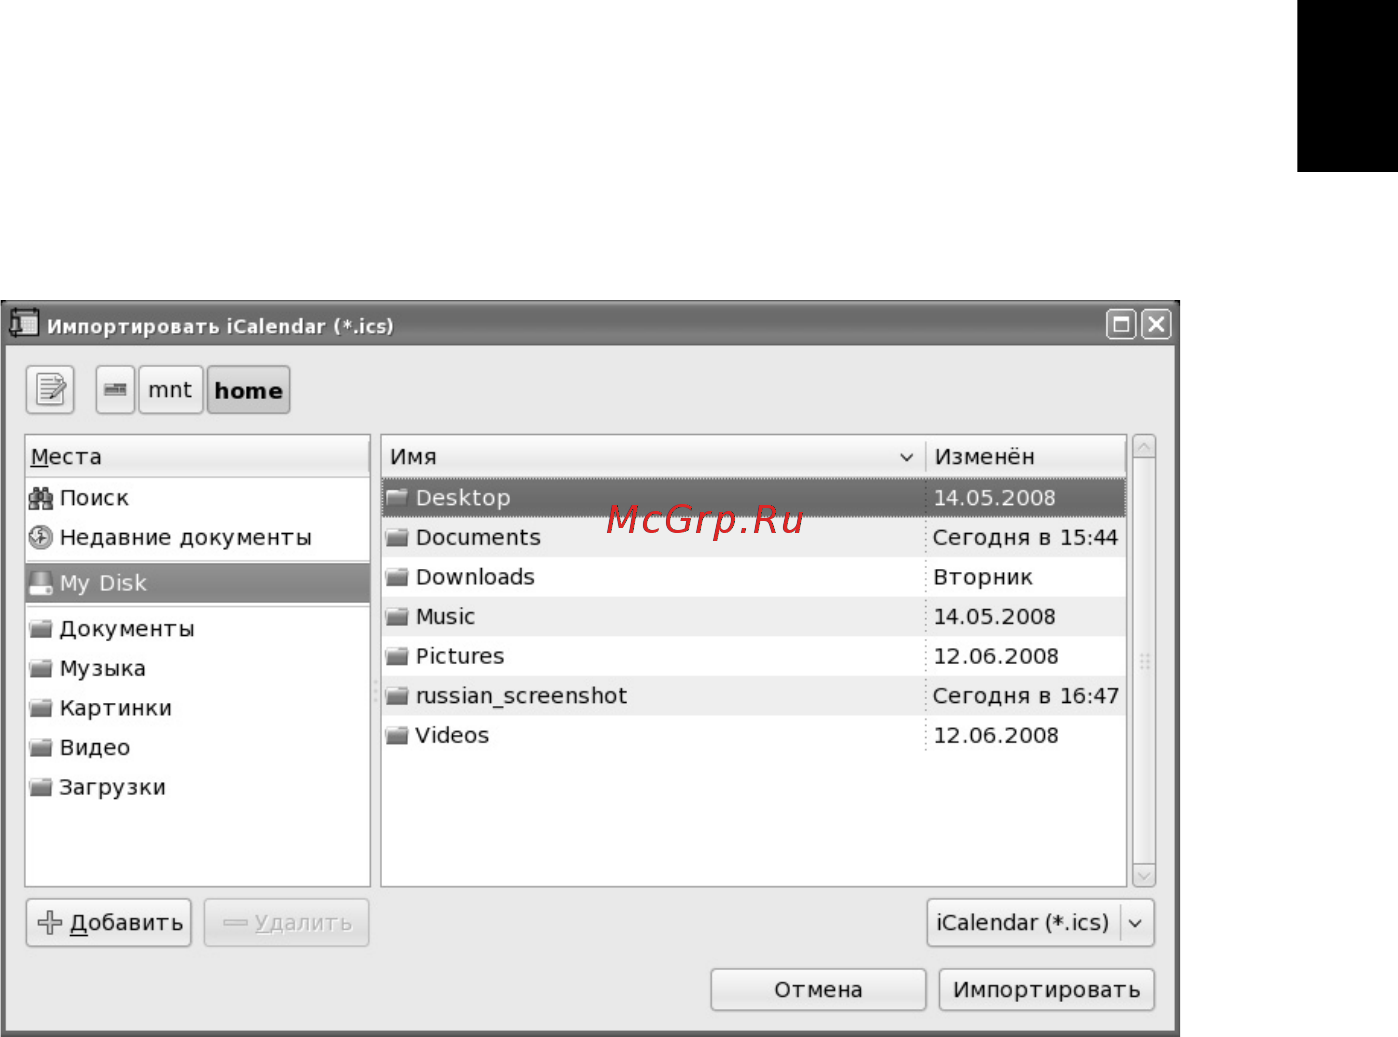Click the Desktop folder icon
Image resolution: width=1398 pixels, height=1037 pixels.
[398, 497]
